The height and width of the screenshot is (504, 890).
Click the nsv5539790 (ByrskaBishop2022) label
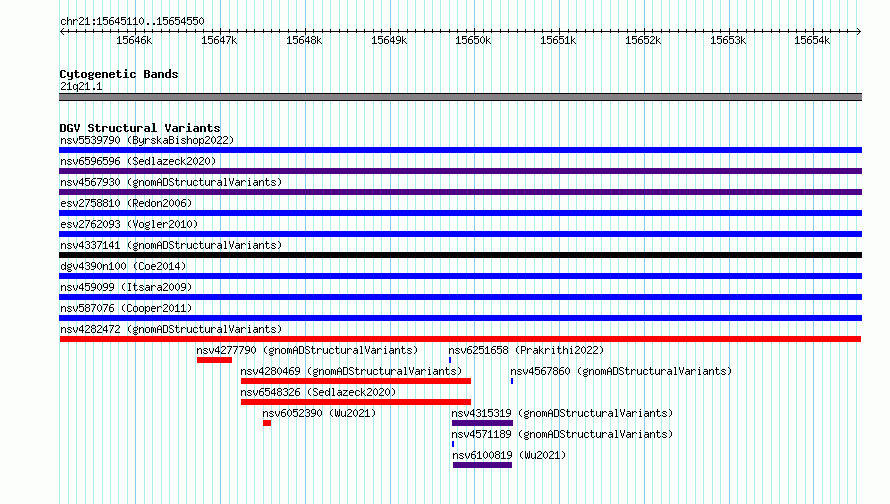[147, 140]
